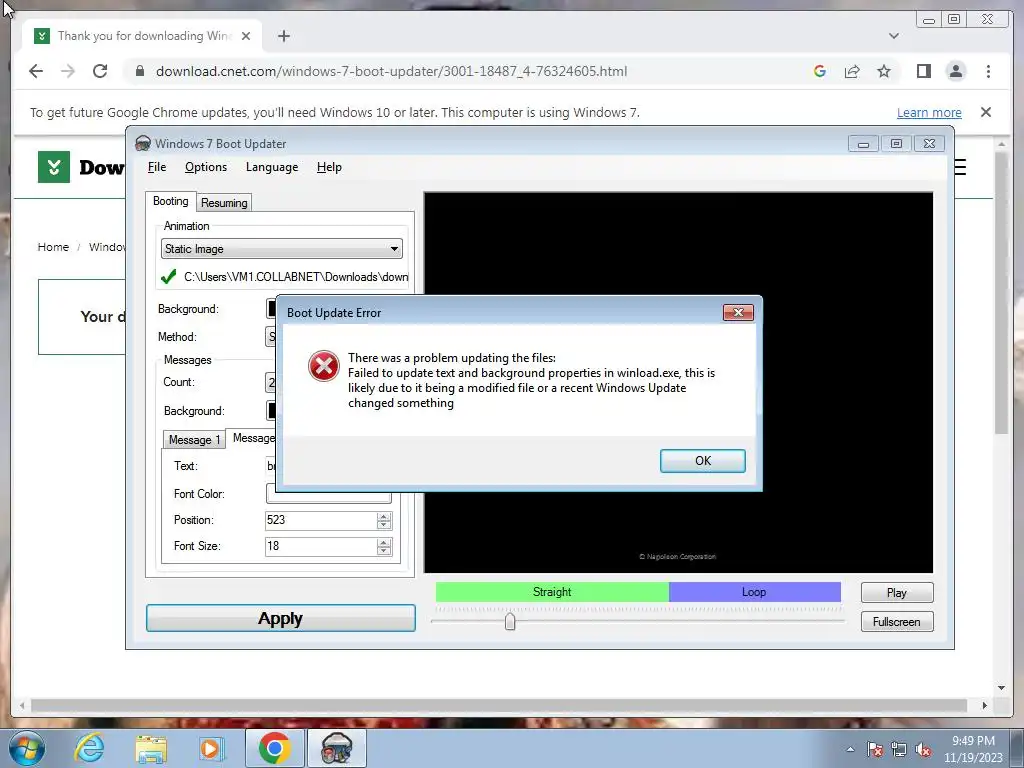Click the Home breadcrumb link on the page
This screenshot has width=1024, height=768.
53,247
